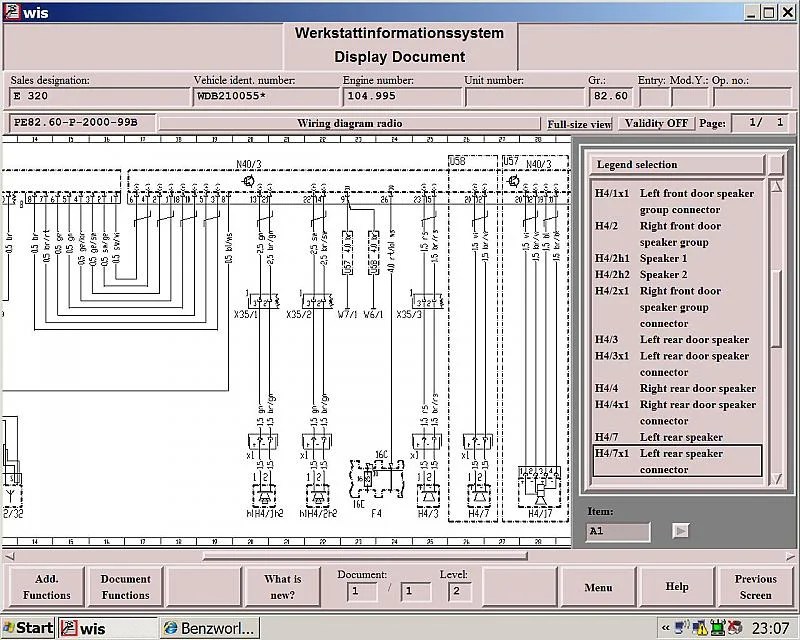Click Legend selection header

tap(677, 164)
